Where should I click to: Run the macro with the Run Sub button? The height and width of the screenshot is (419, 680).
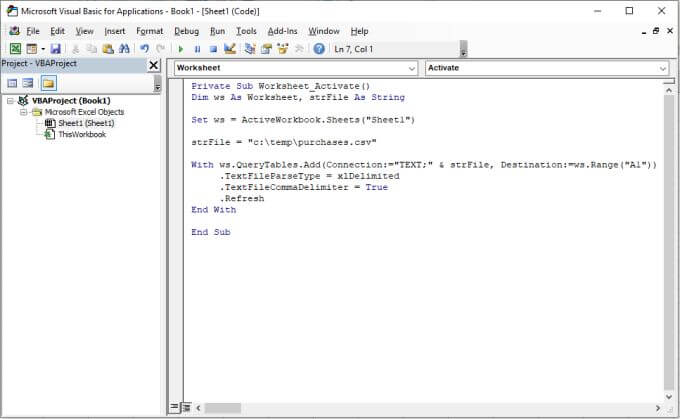tap(181, 48)
